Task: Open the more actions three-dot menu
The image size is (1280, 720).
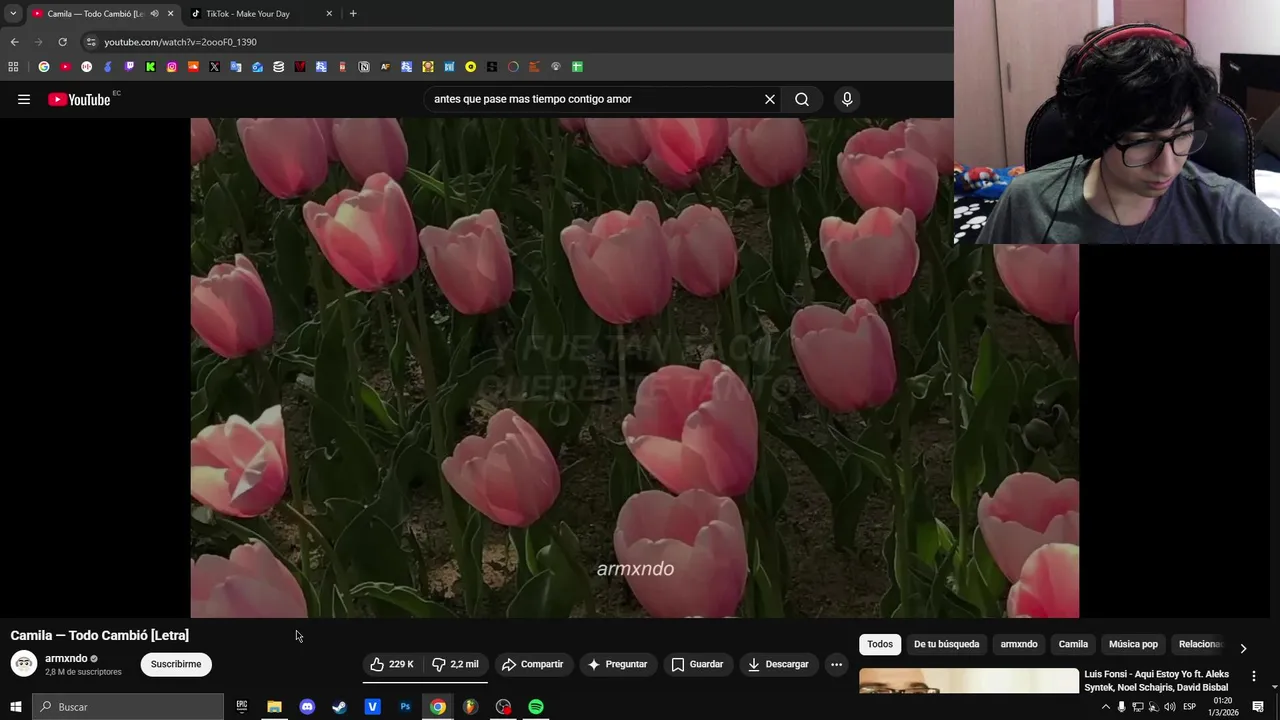Action: [837, 664]
